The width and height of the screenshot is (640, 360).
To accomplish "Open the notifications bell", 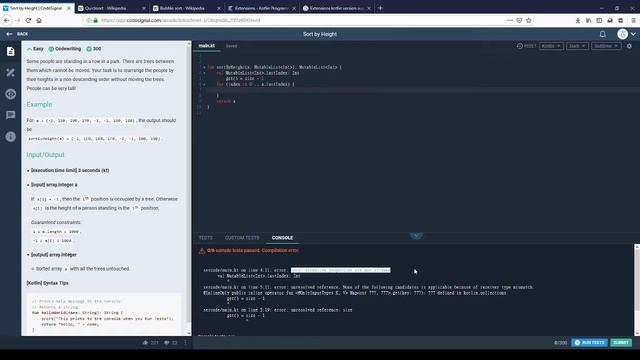I will 602,34.
